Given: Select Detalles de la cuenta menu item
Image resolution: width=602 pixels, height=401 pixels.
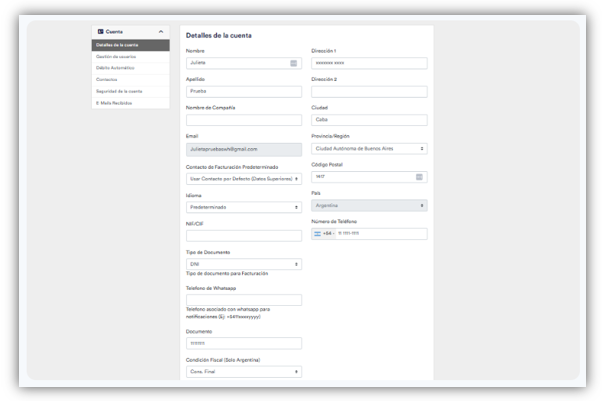Looking at the screenshot, I should point(131,45).
